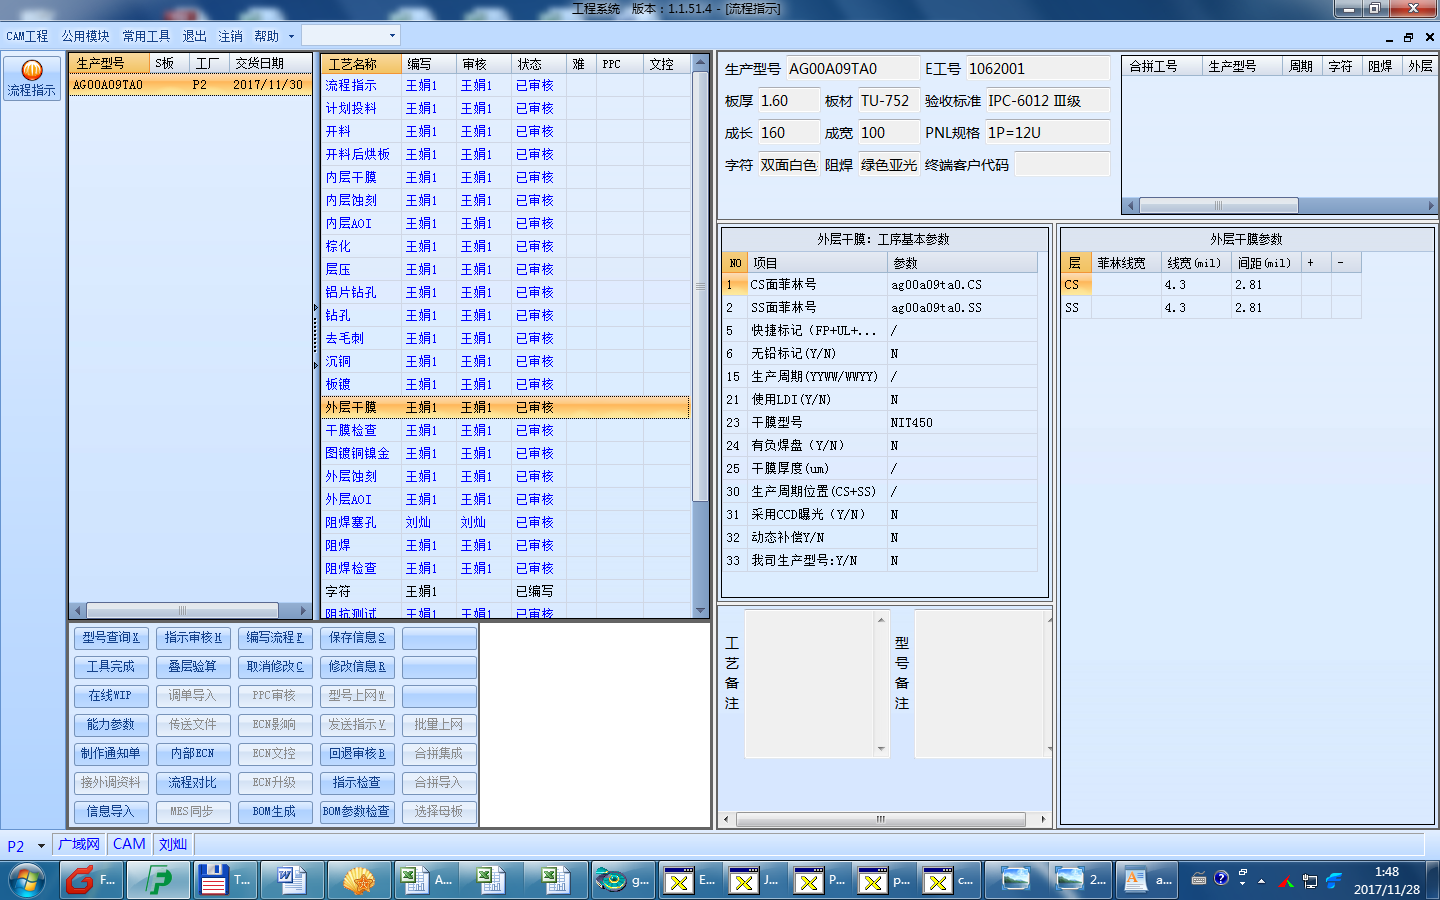
Task: Open the 帮助 menu
Action: 266,36
